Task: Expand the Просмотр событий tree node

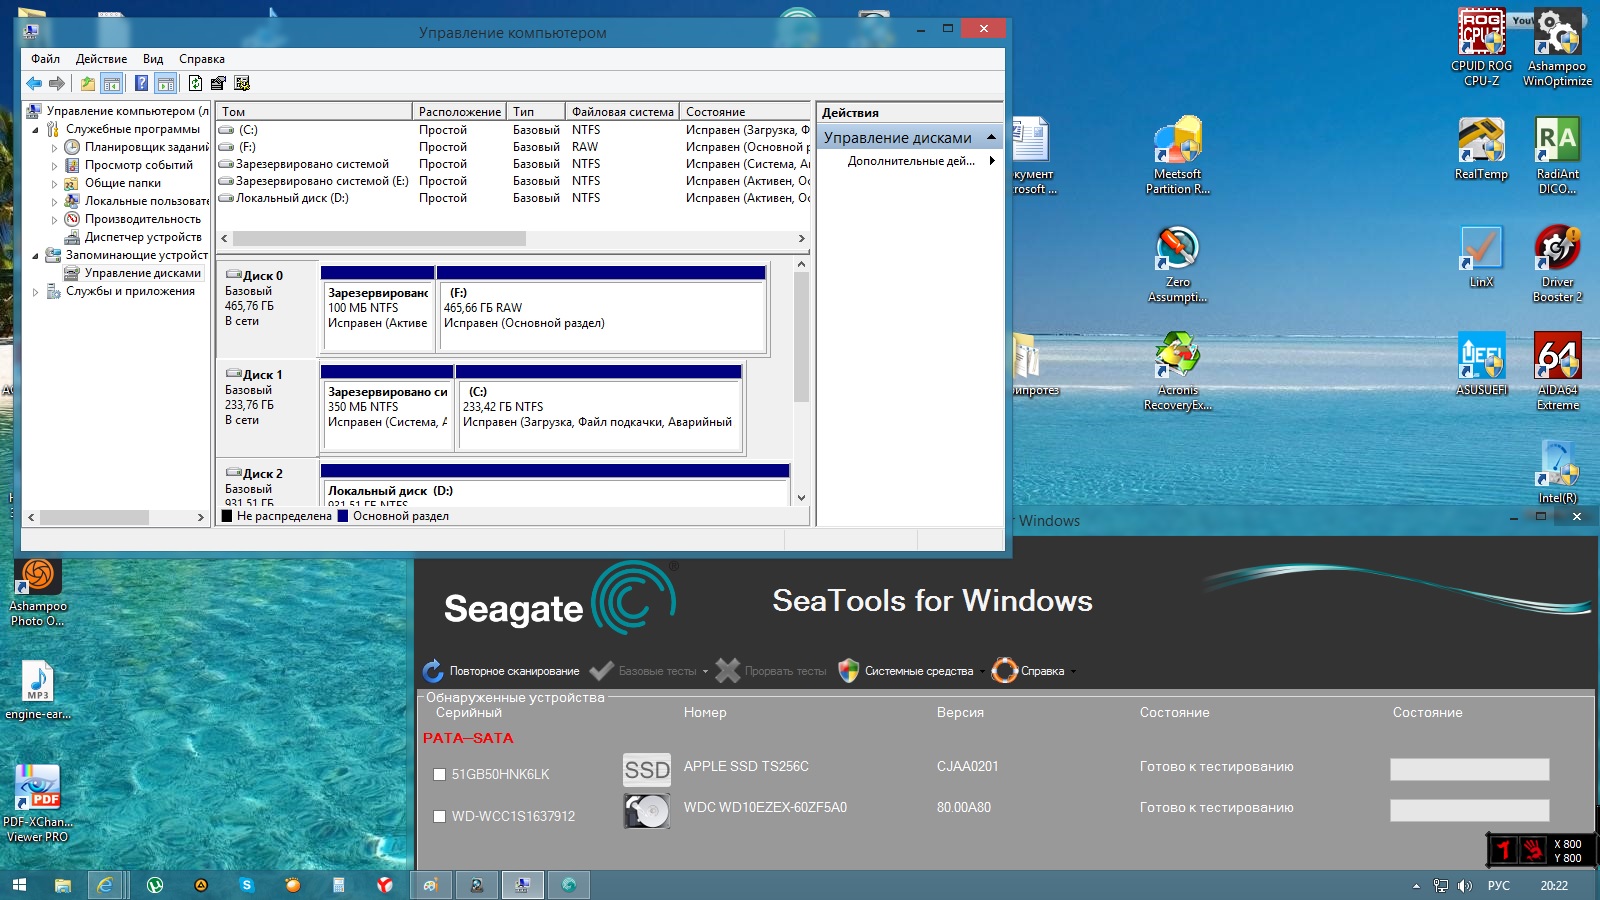Action: tap(54, 165)
